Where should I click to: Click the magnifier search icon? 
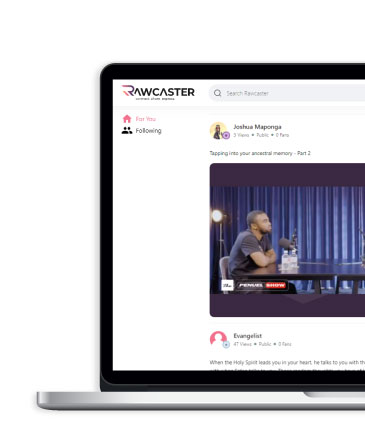pos(218,93)
